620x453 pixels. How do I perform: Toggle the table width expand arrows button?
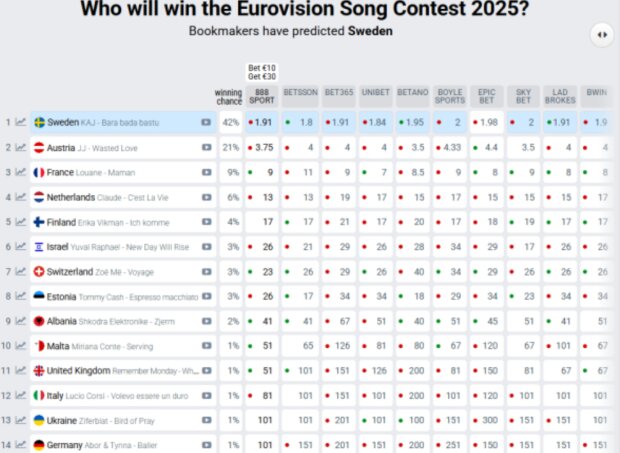(602, 35)
